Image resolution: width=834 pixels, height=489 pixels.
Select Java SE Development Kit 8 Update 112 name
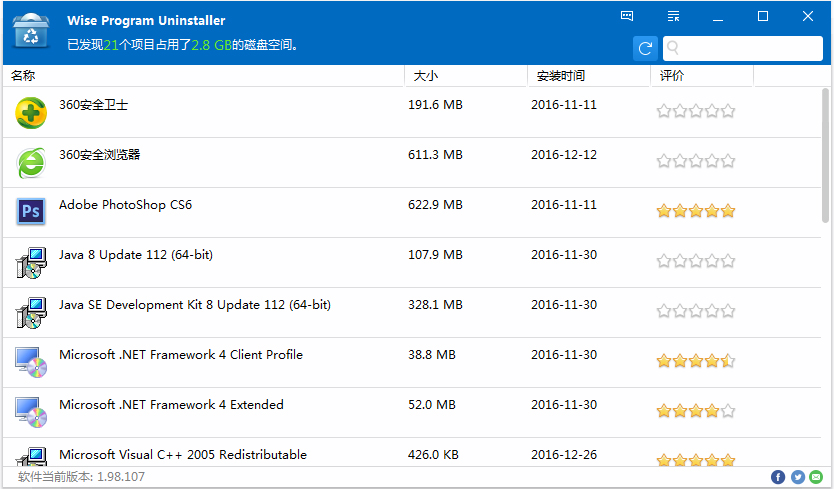[195, 305]
